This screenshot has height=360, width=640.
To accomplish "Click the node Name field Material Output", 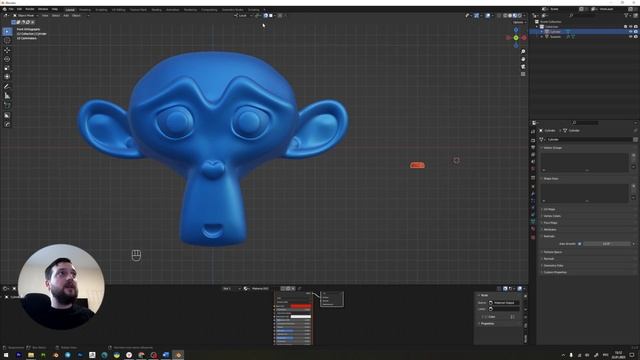I will 504,303.
